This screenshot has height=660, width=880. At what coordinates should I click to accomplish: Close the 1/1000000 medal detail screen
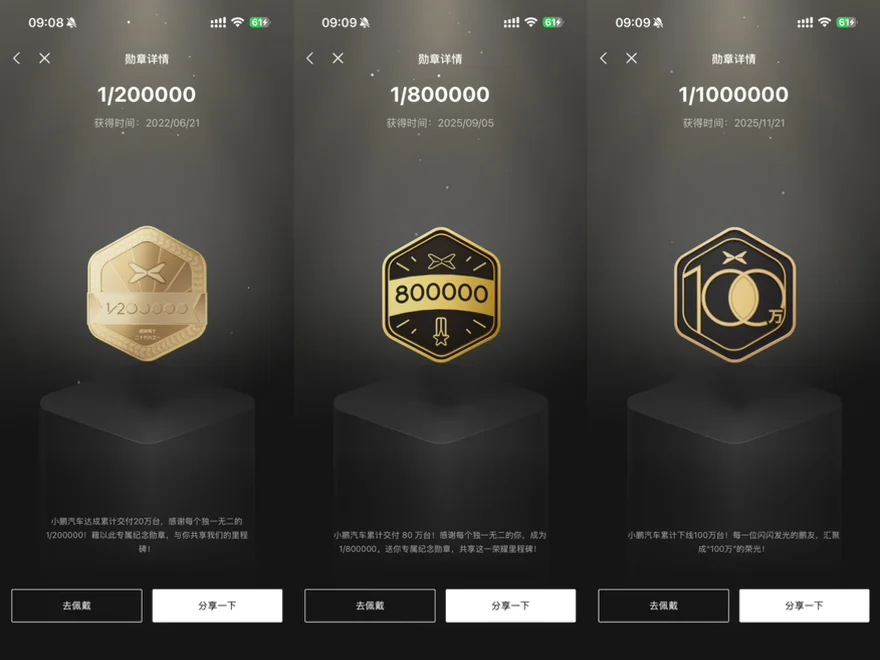631,58
